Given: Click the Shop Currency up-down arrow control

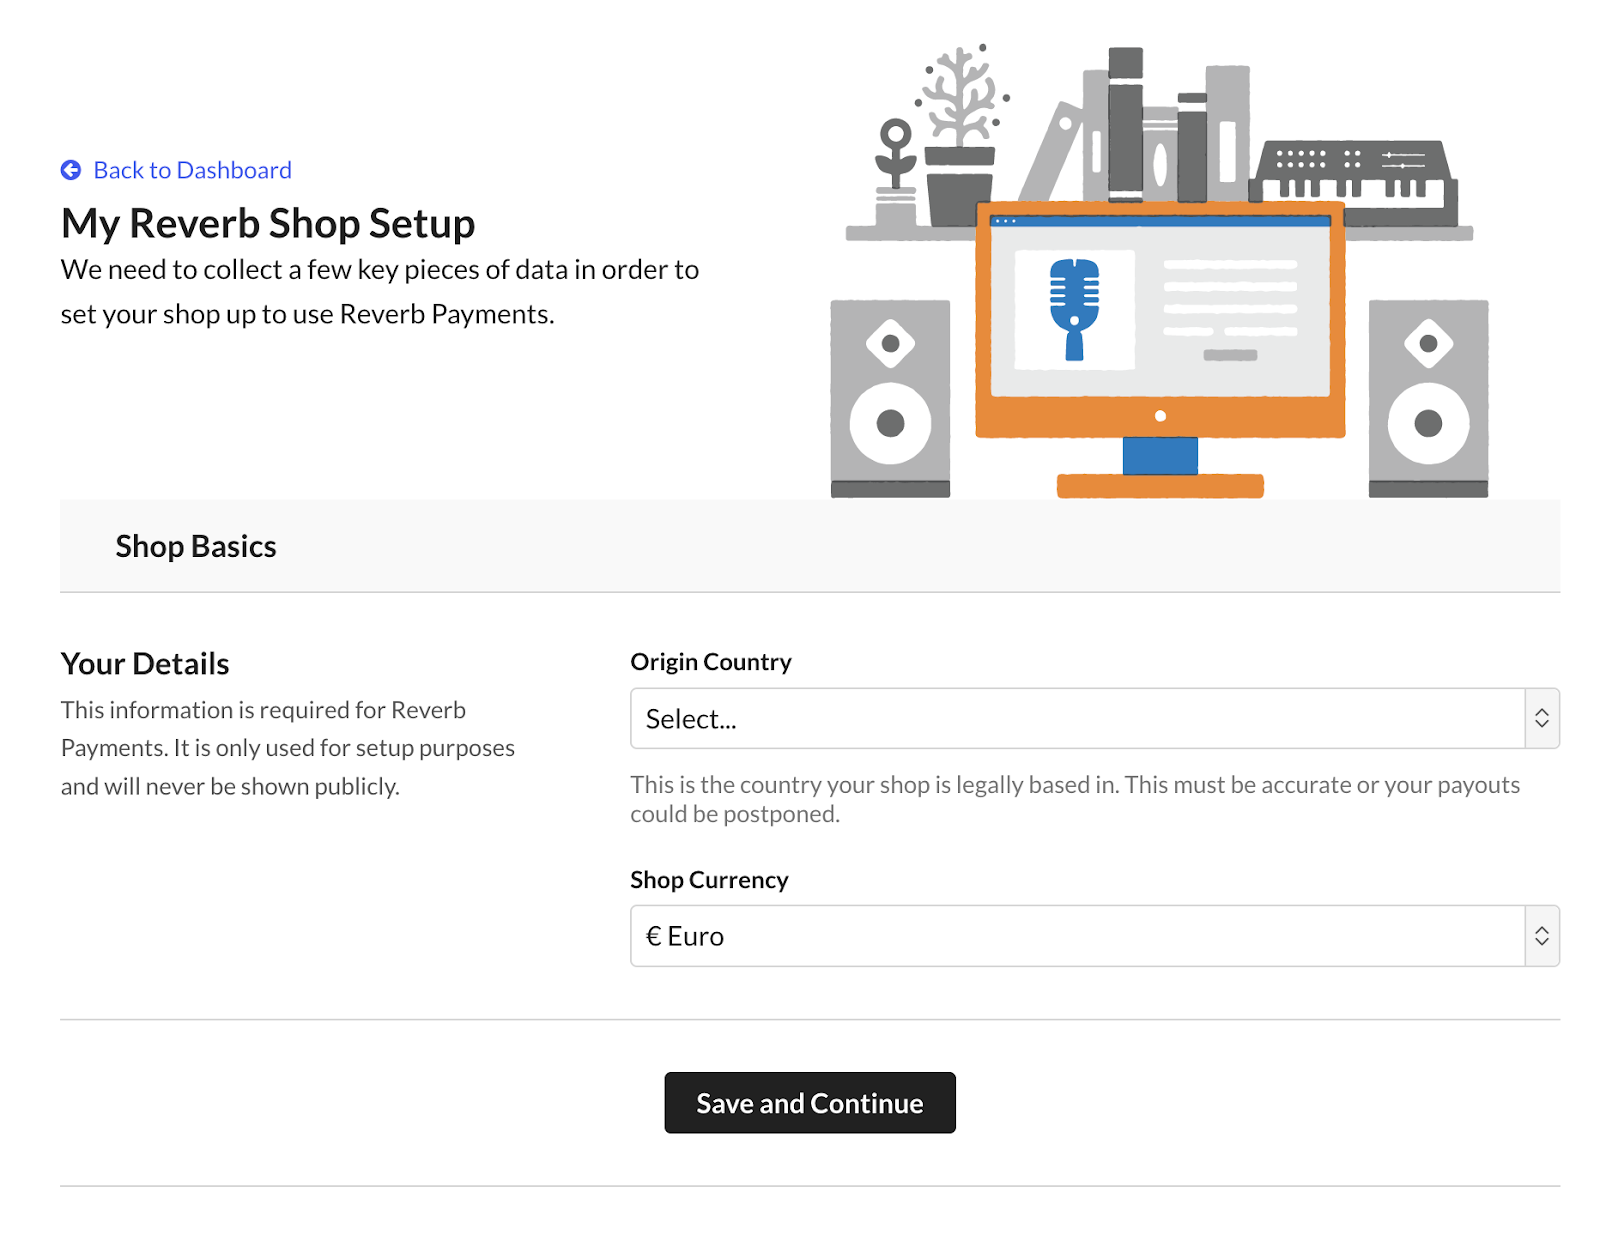Looking at the screenshot, I should 1542,936.
